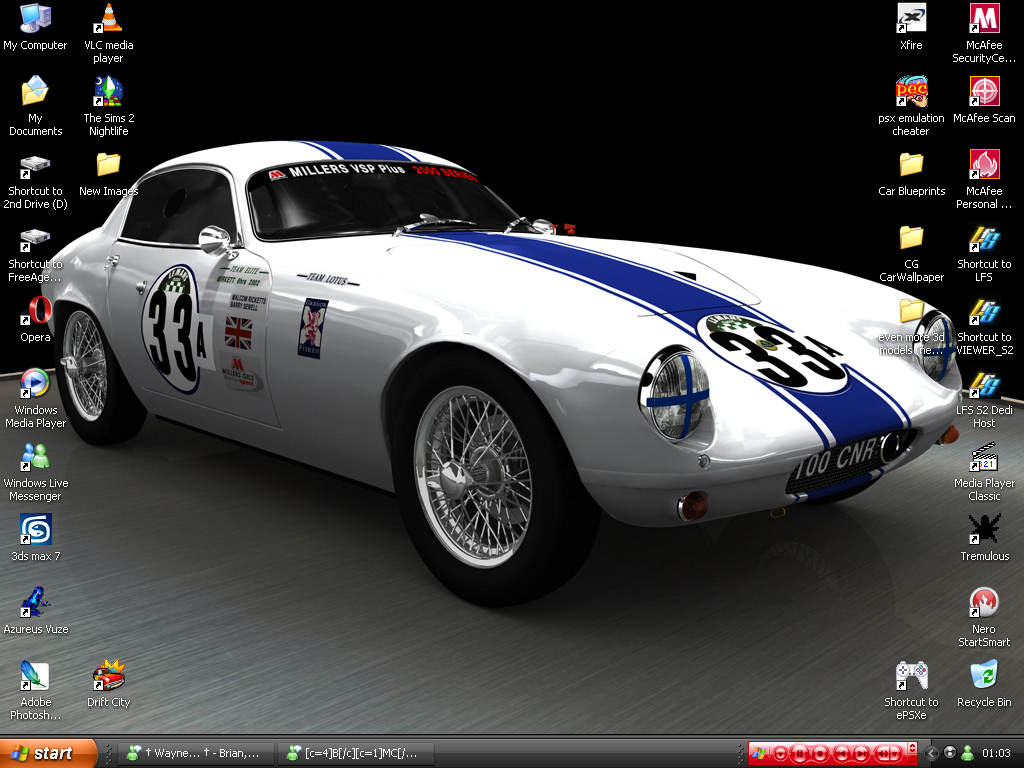Select Shortcut to FreeAge drive icon
1024x768 pixels.
click(x=35, y=255)
